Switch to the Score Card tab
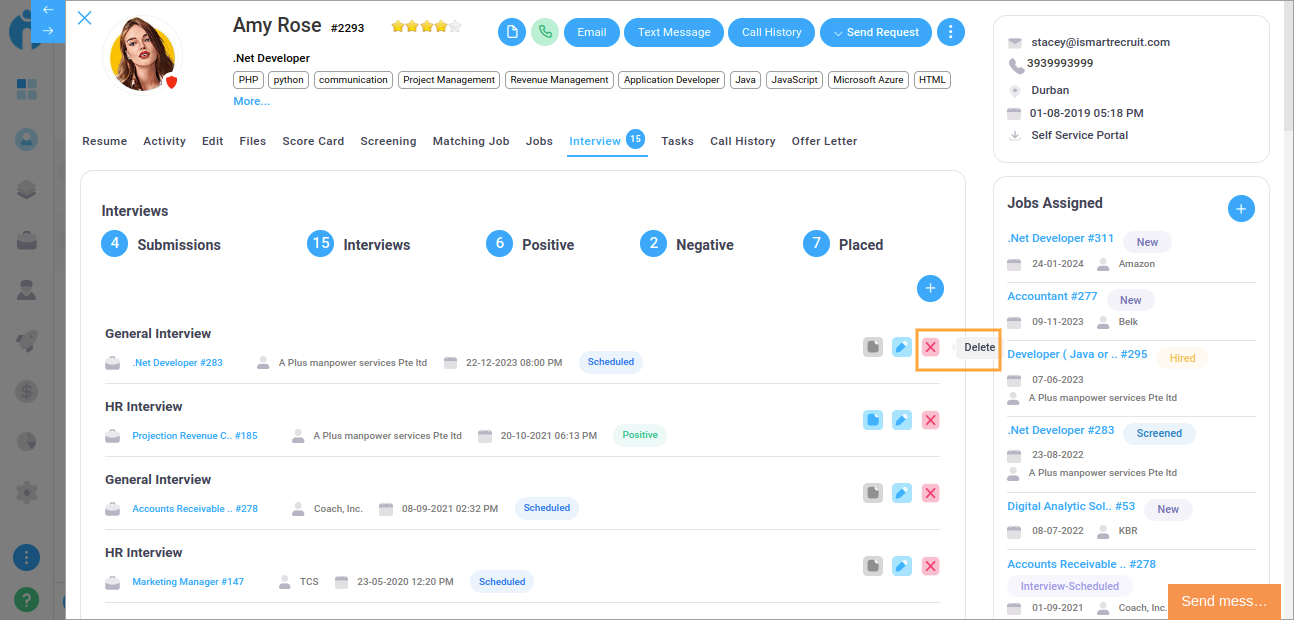Screen dimensions: 1294x620 313,141
